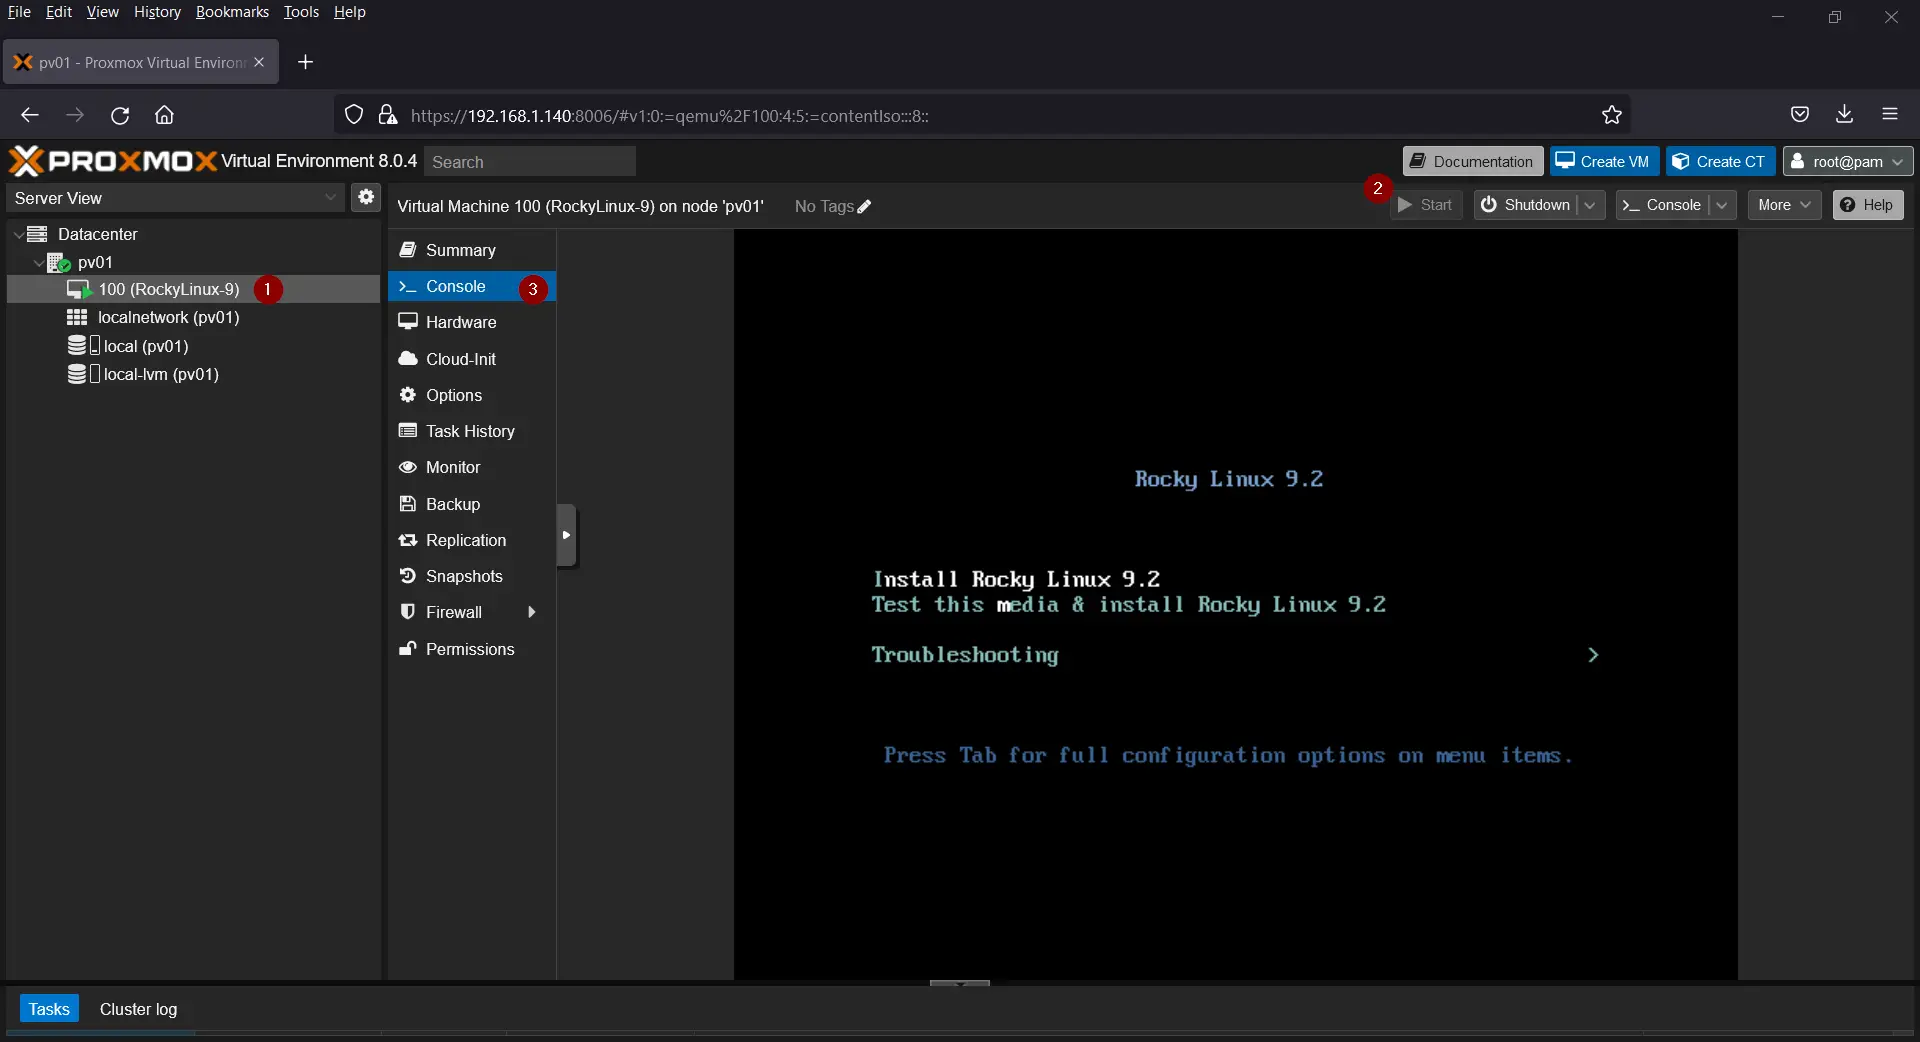Open Cloud-Init settings
This screenshot has width=1920, height=1042.
pyautogui.click(x=471, y=359)
